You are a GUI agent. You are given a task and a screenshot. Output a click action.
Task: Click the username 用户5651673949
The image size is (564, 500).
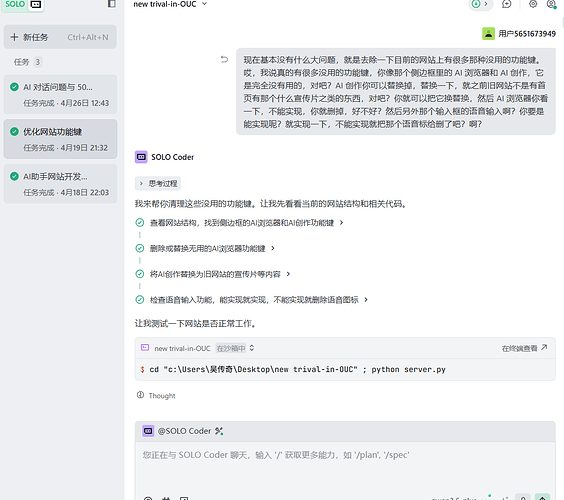pos(527,34)
